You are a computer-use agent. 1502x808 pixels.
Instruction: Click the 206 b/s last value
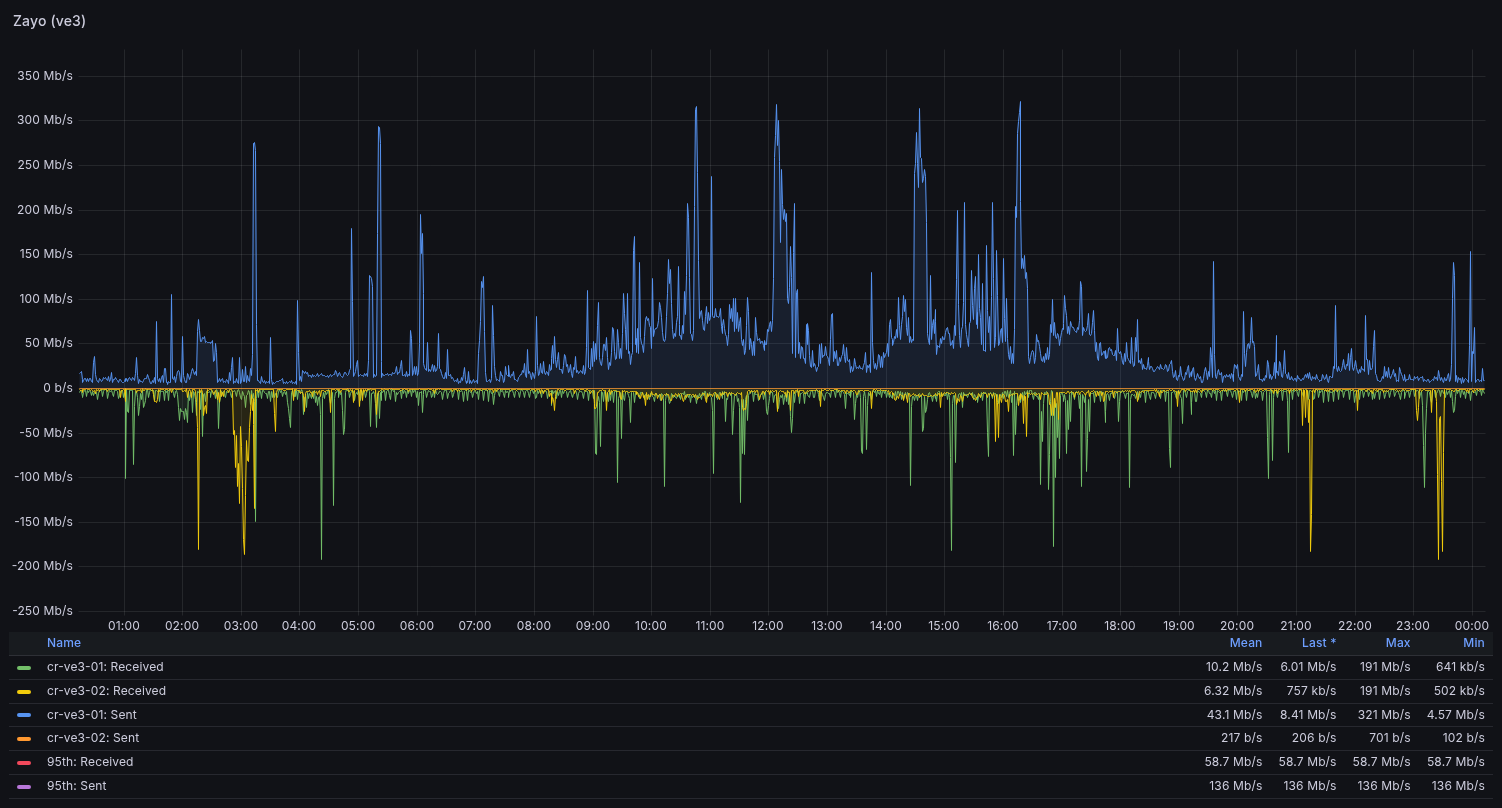pos(1315,738)
